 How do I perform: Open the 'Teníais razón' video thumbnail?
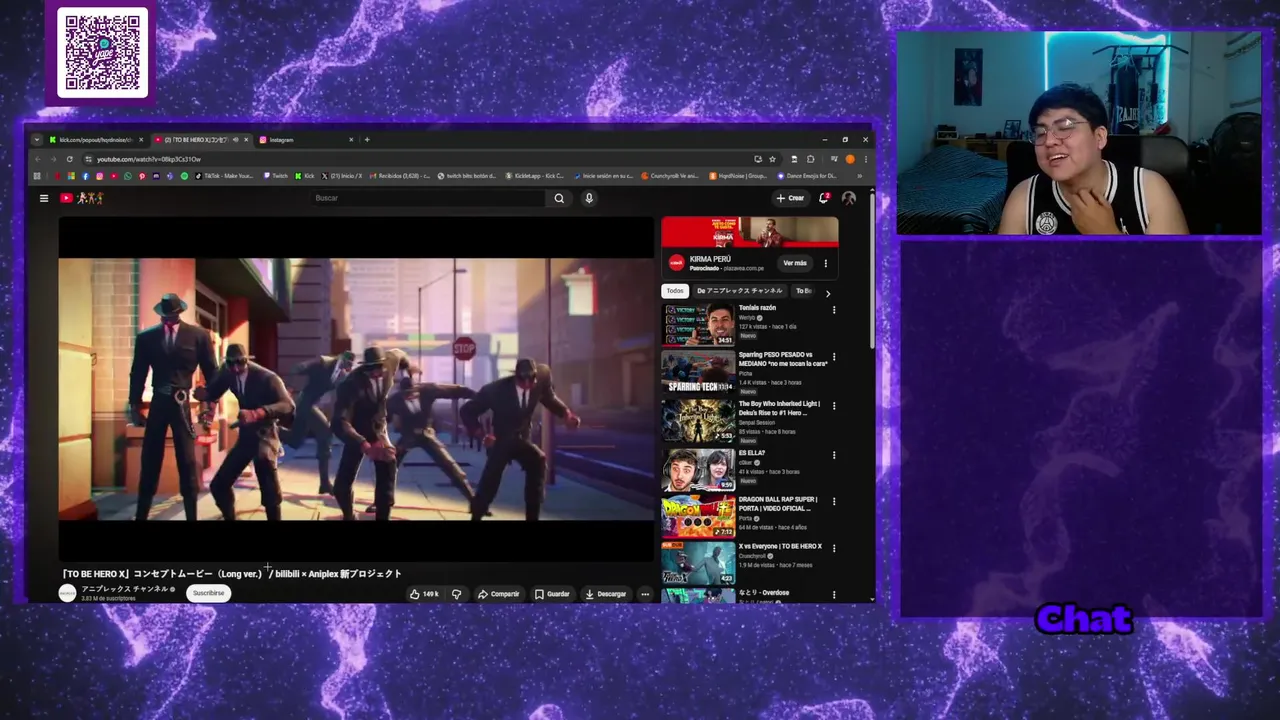coord(699,324)
